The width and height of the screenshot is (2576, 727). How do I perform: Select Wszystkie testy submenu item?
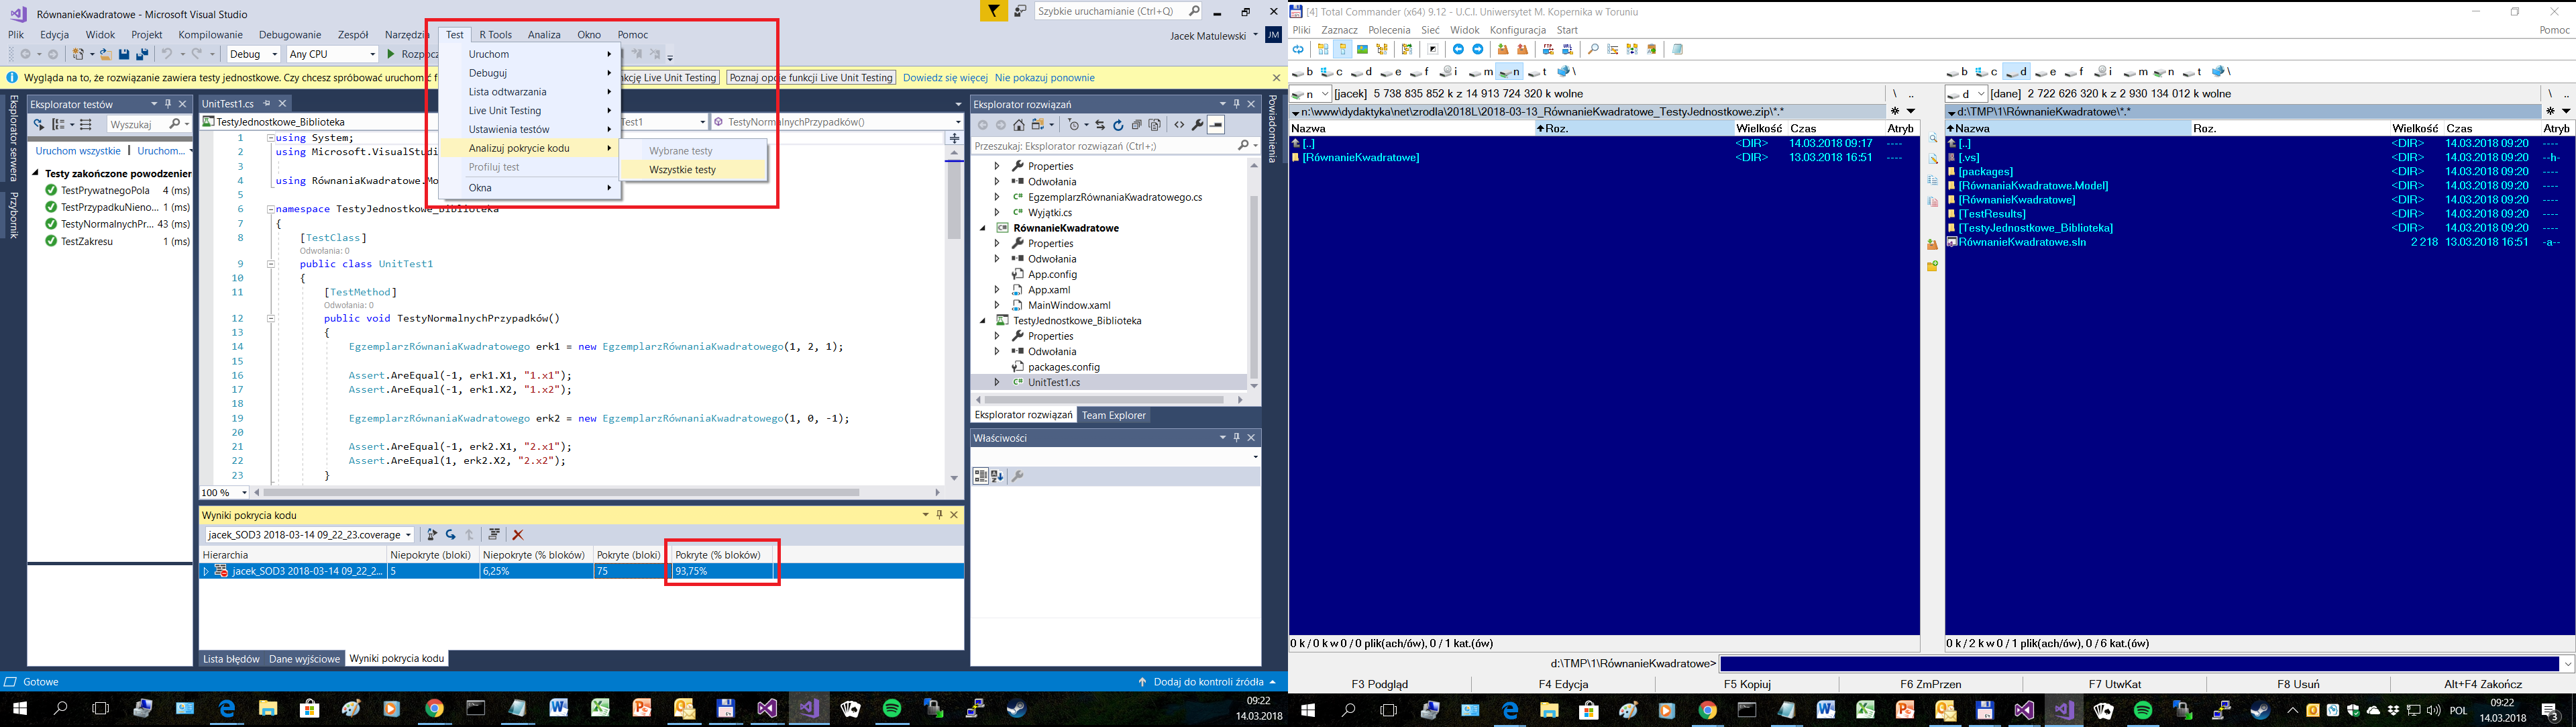pos(683,170)
